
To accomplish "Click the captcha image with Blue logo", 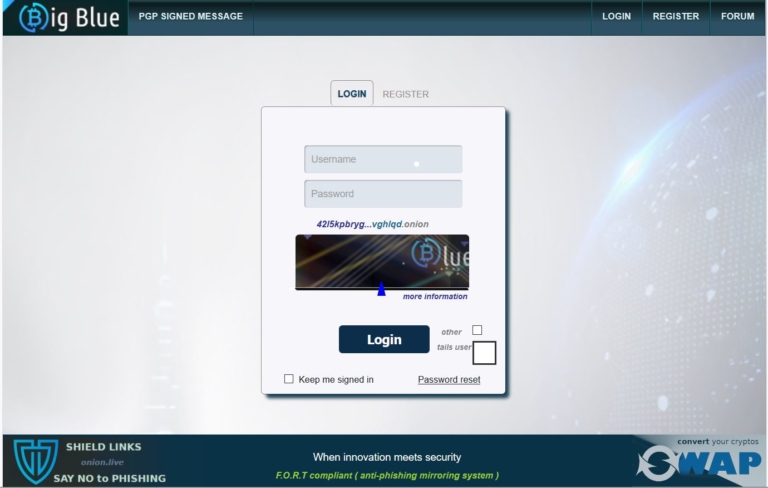I will point(382,262).
